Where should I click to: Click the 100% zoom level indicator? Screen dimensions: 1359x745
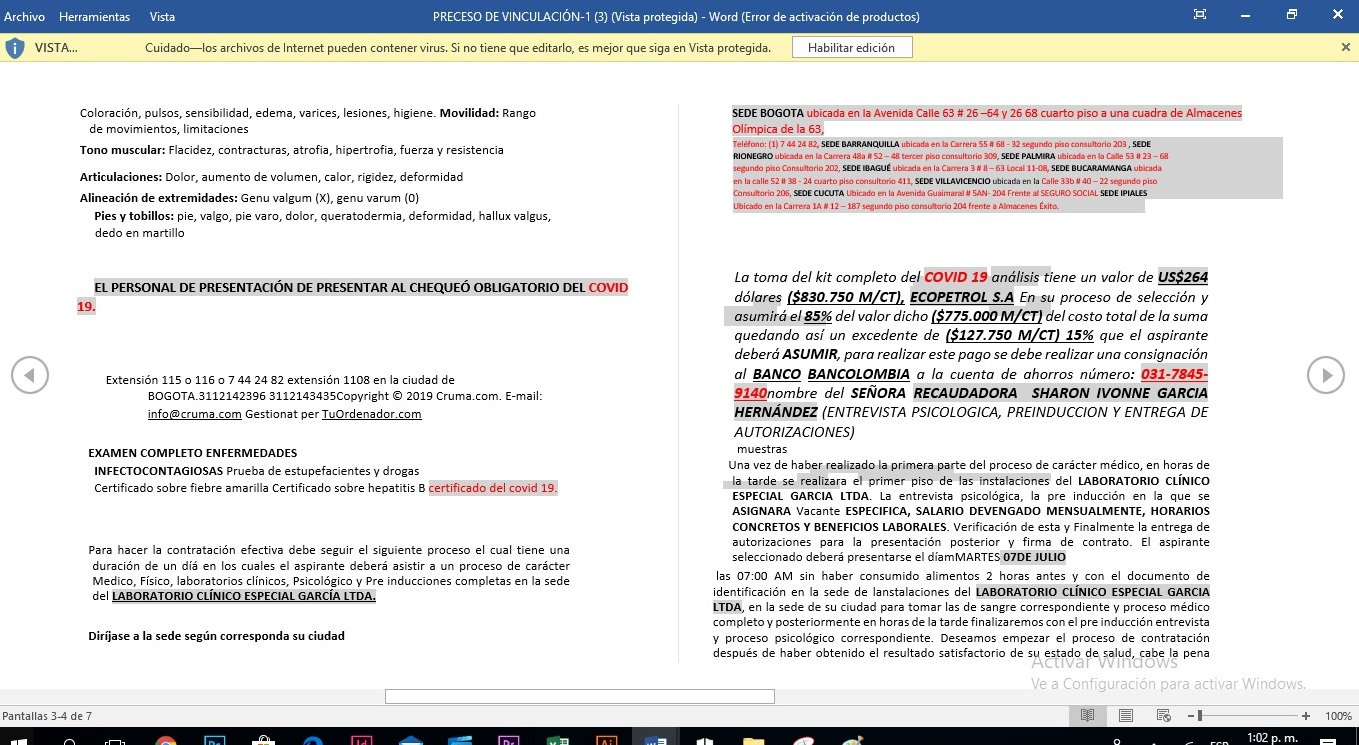point(1338,716)
